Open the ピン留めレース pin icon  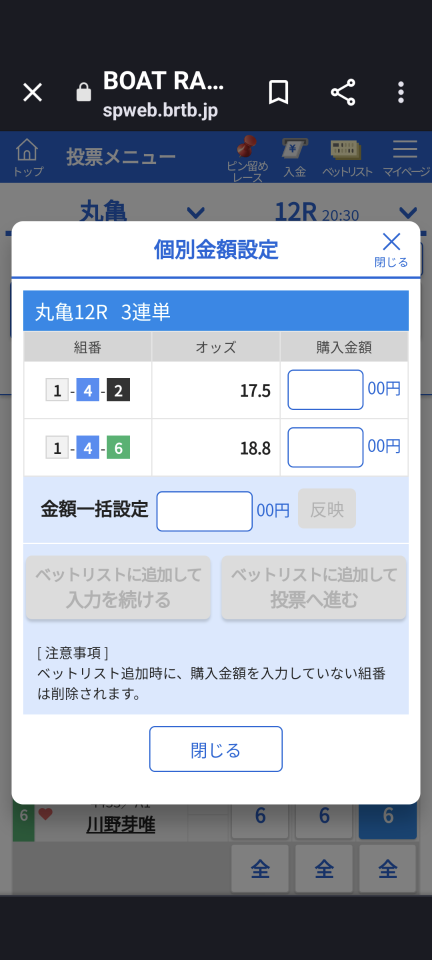pos(247,159)
